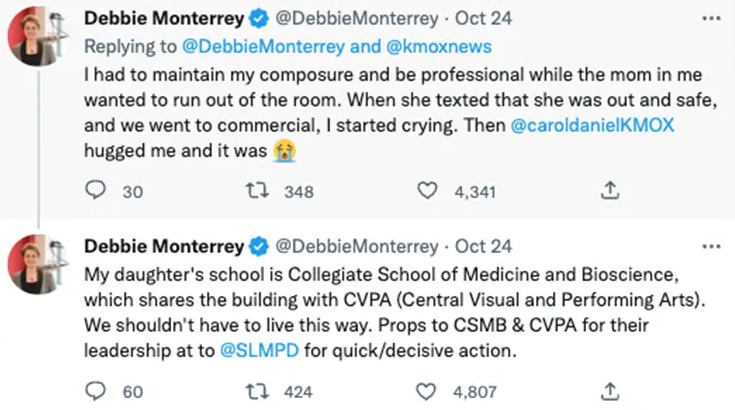The image size is (735, 410).
Task: Like the first tweet with 4,341 likes
Action: 428,192
